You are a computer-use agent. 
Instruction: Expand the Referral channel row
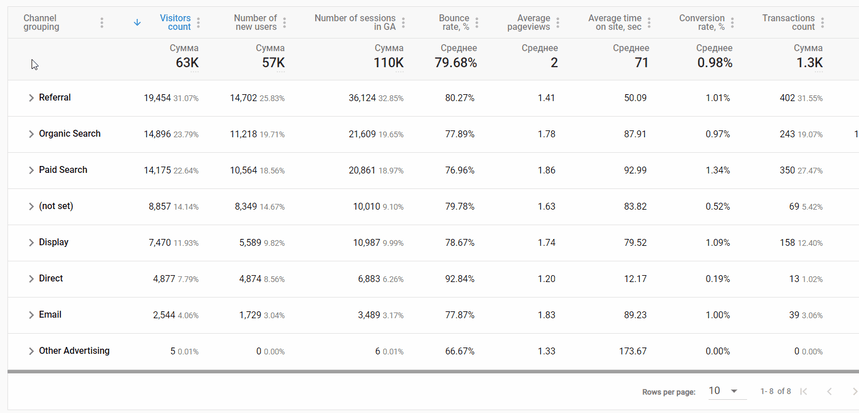pos(31,98)
